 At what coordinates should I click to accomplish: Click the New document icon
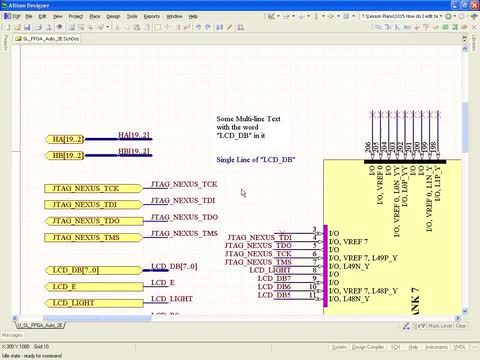click(x=7, y=27)
